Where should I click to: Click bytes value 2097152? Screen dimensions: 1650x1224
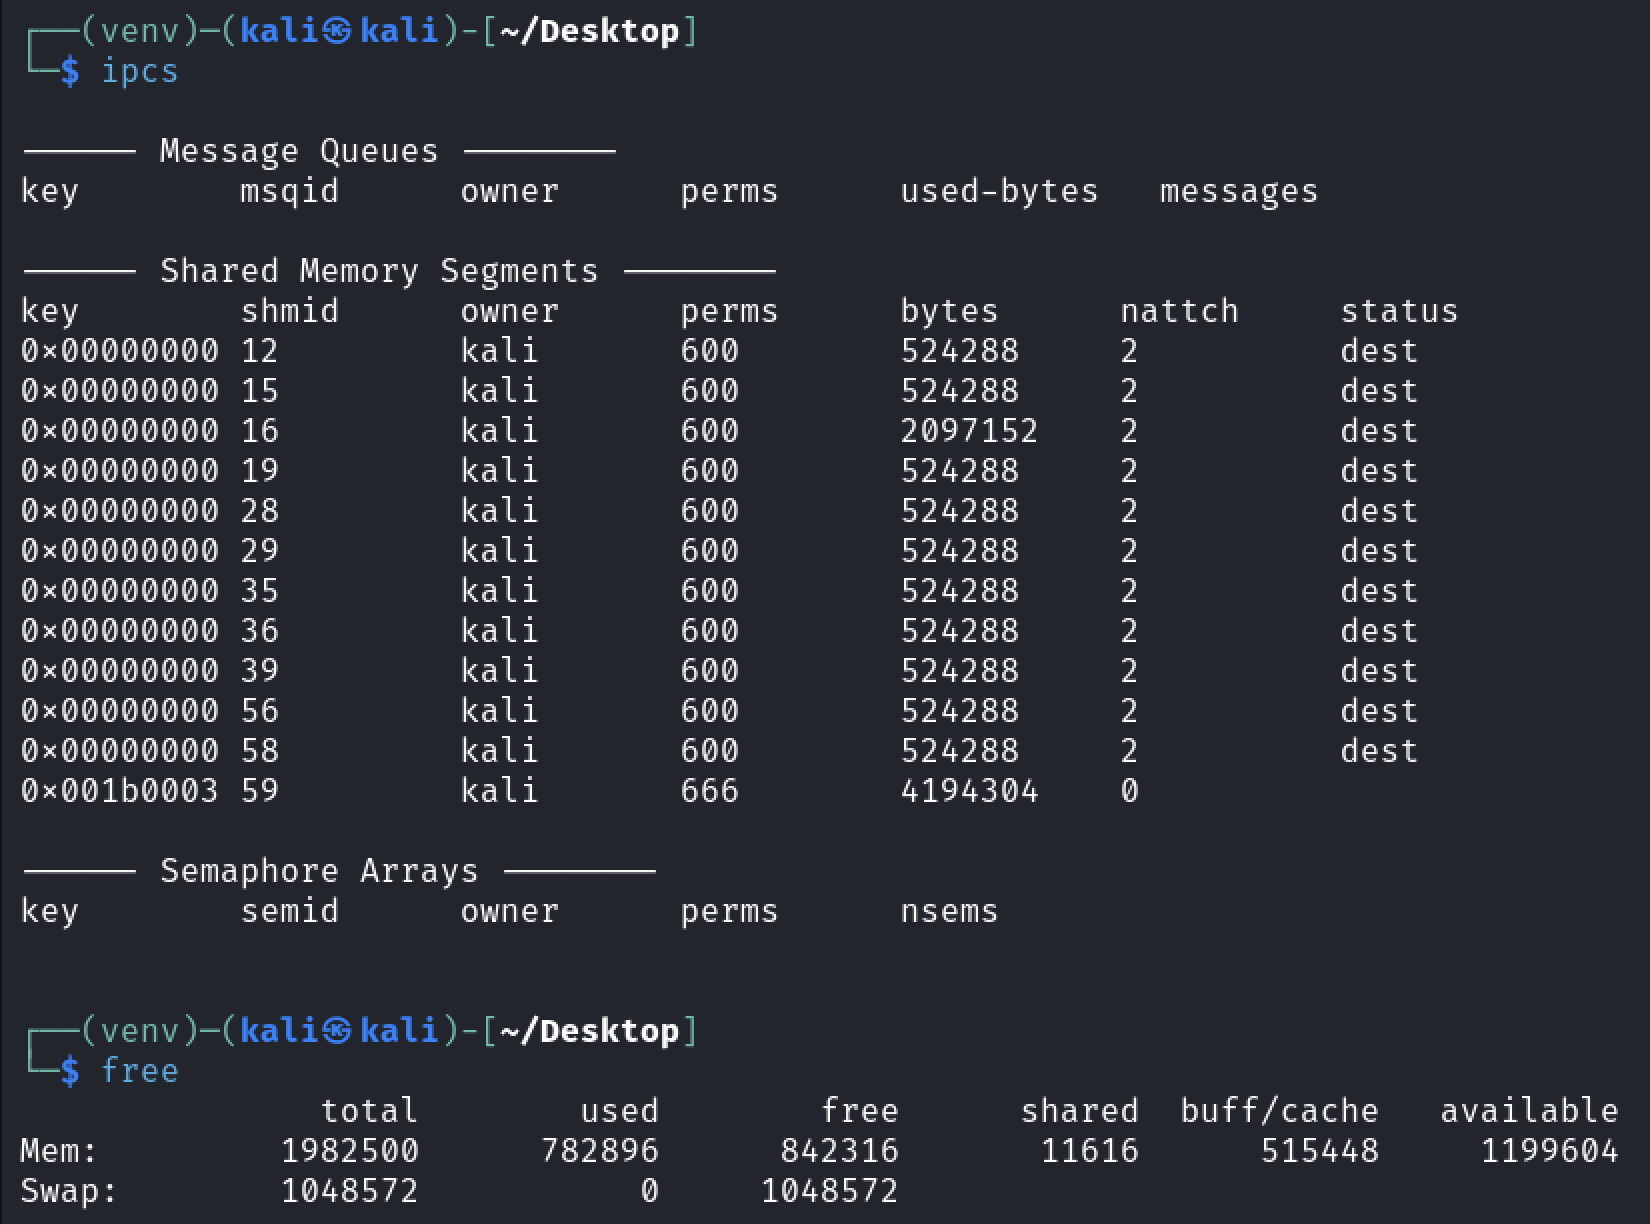click(970, 431)
